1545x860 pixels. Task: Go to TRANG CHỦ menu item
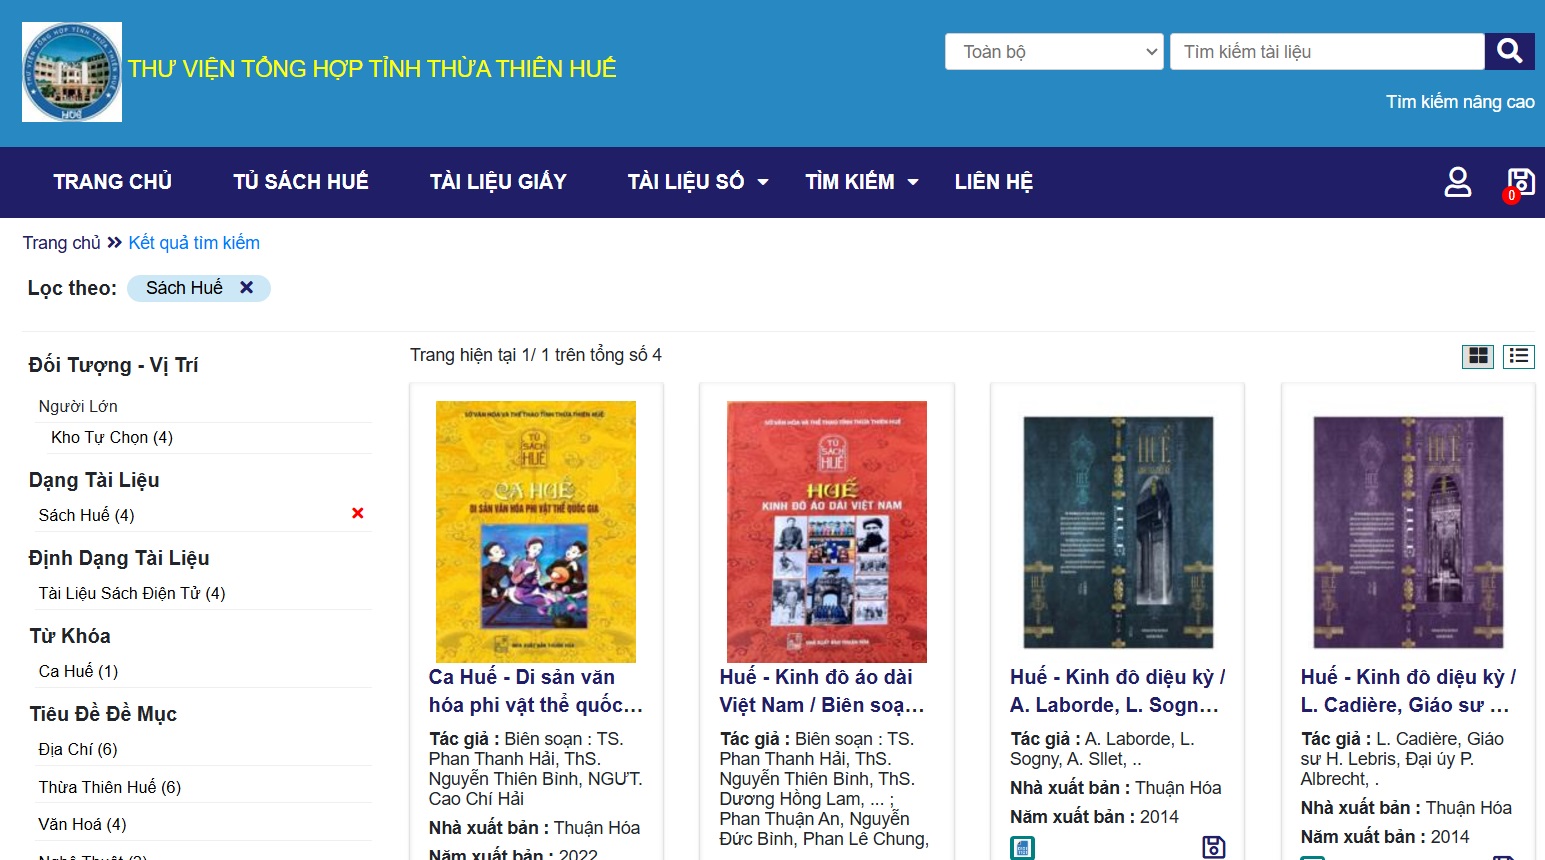[113, 182]
